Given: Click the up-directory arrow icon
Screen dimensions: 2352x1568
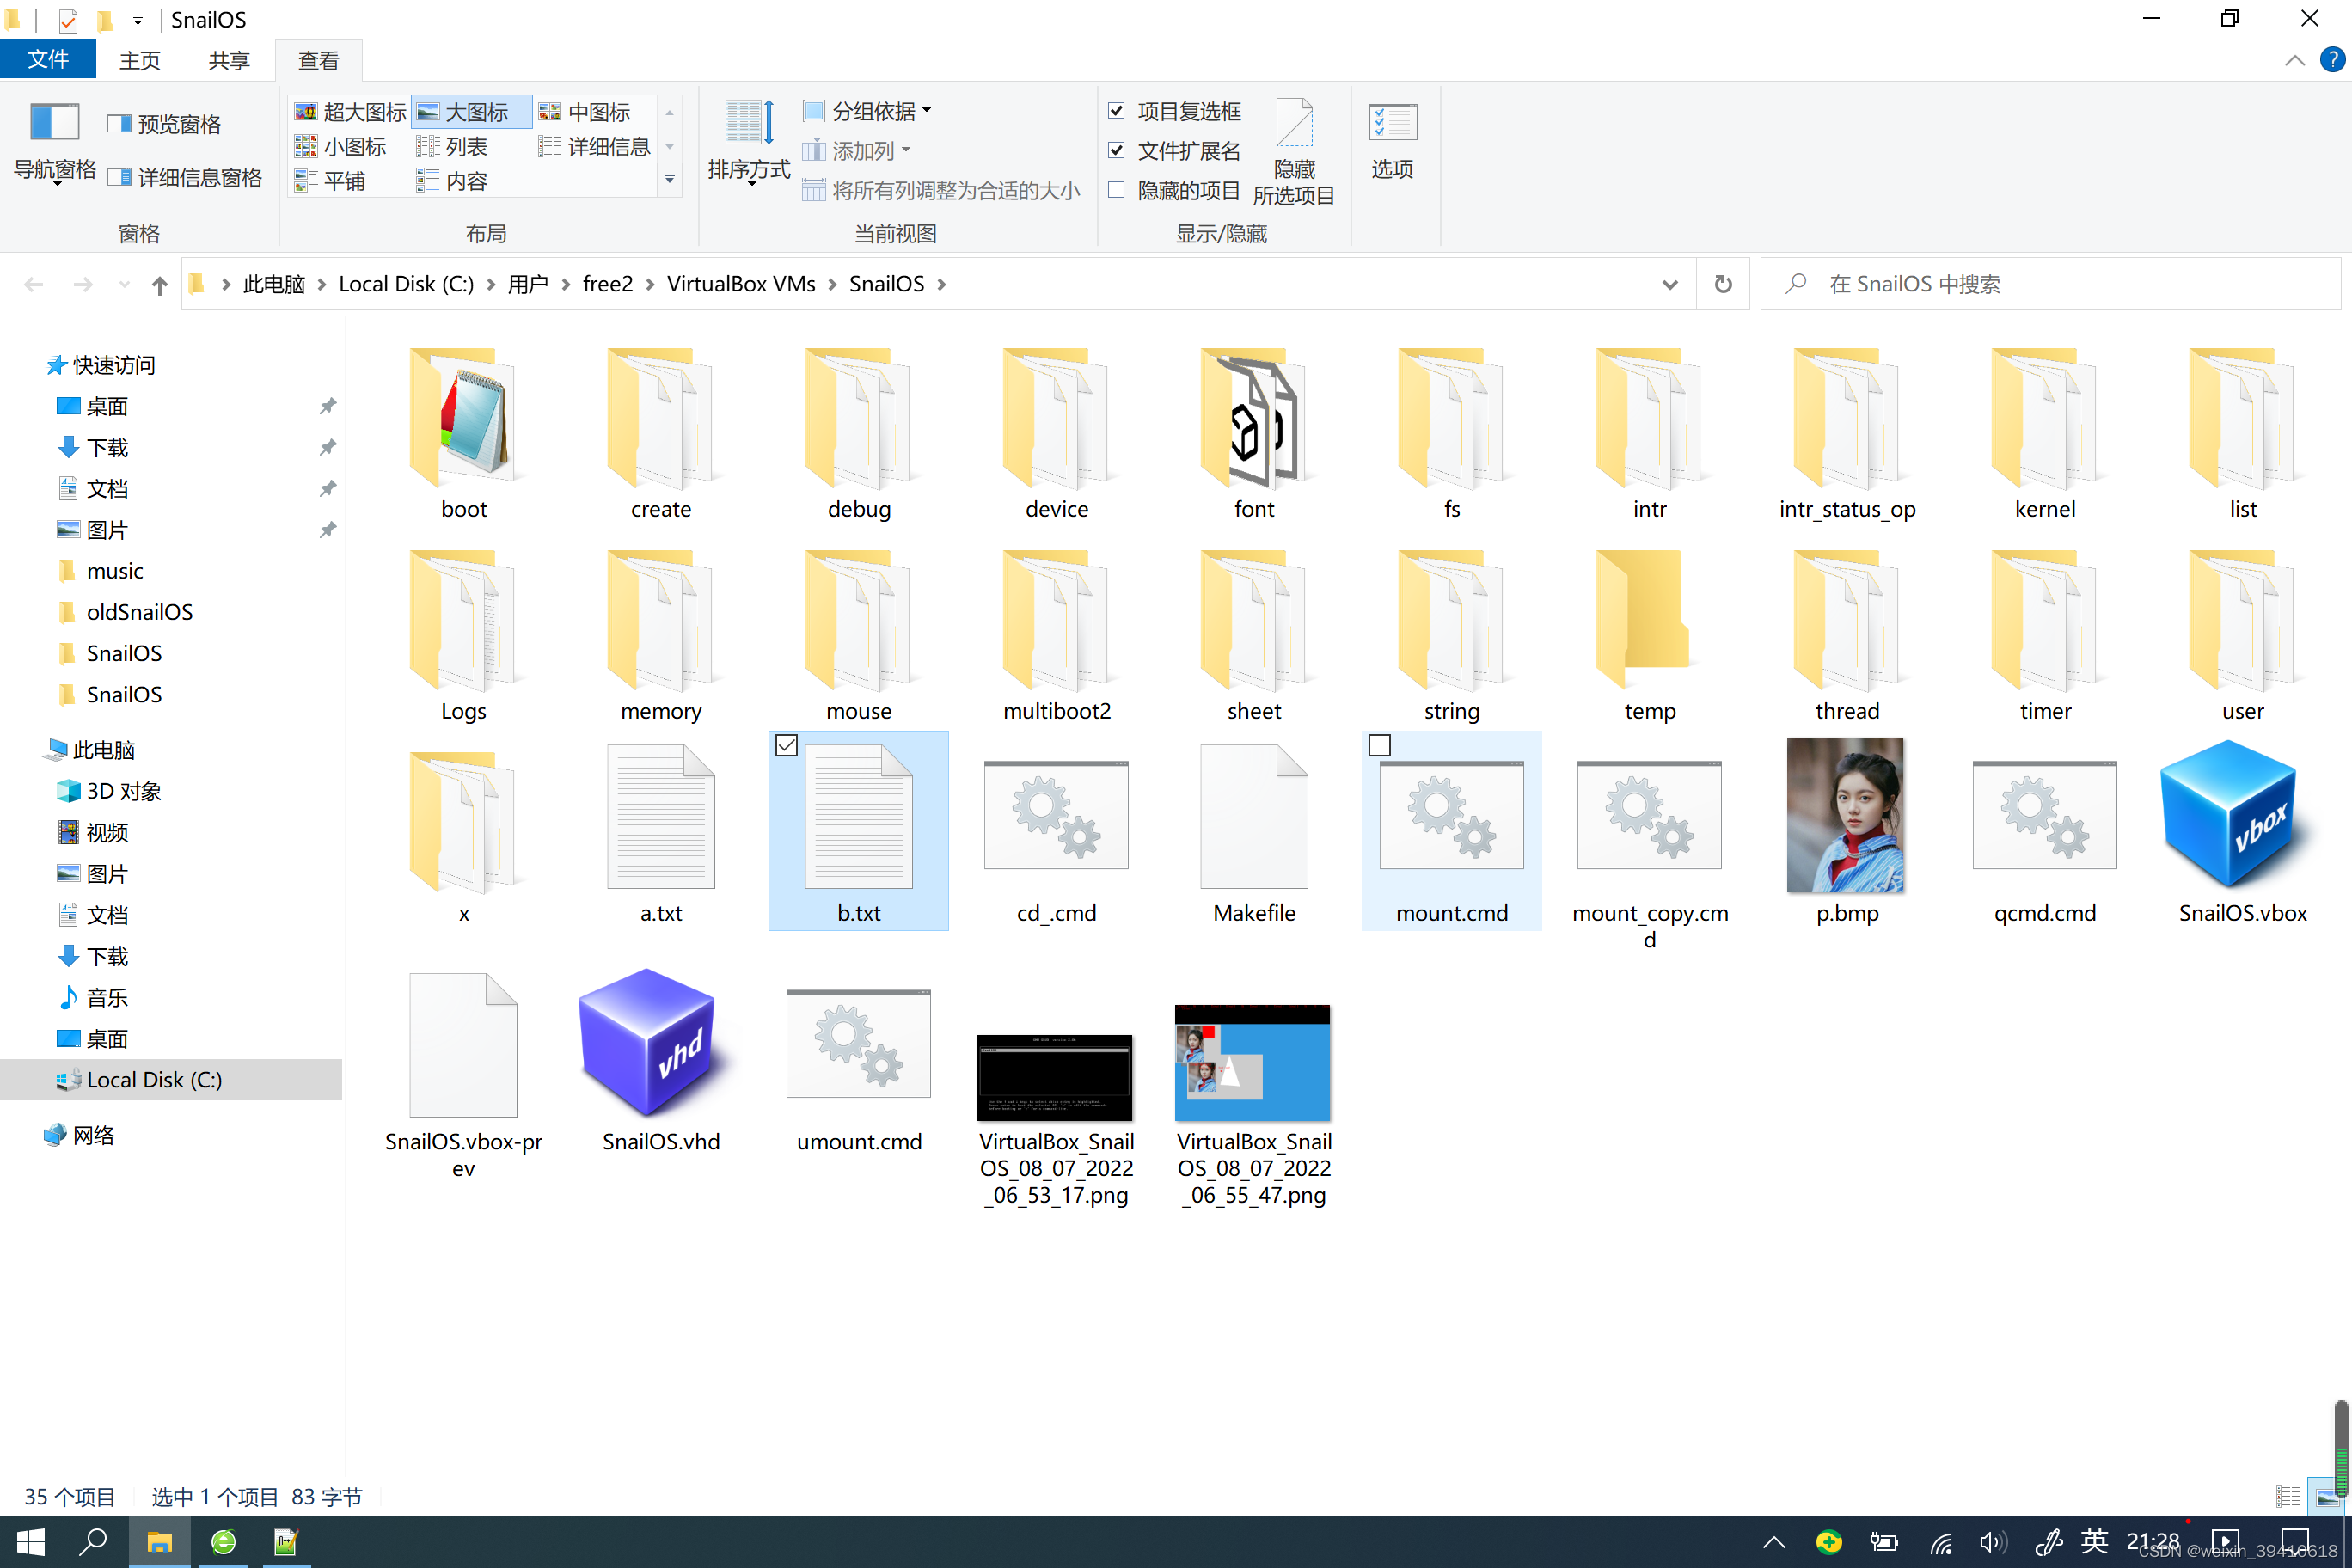Looking at the screenshot, I should pyautogui.click(x=159, y=285).
